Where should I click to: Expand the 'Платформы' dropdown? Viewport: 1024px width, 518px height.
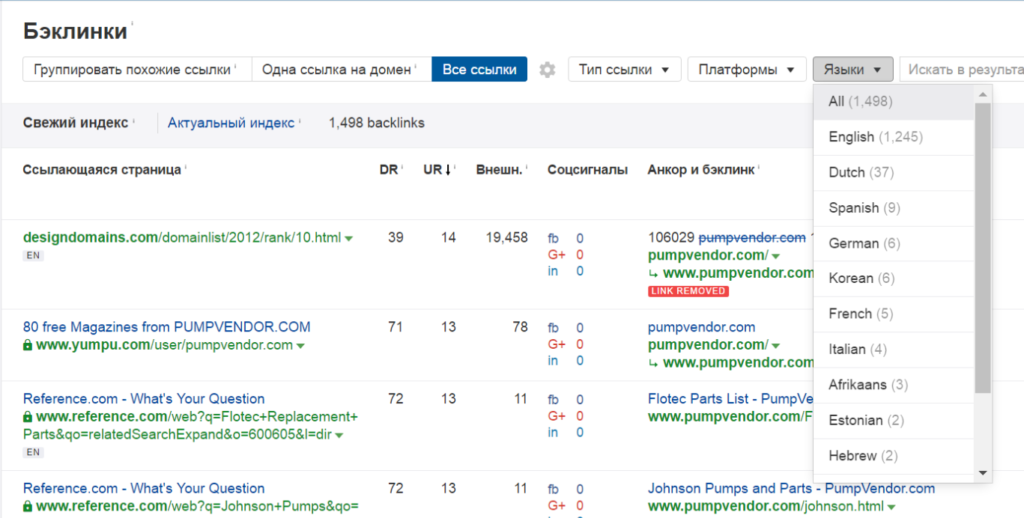(746, 69)
